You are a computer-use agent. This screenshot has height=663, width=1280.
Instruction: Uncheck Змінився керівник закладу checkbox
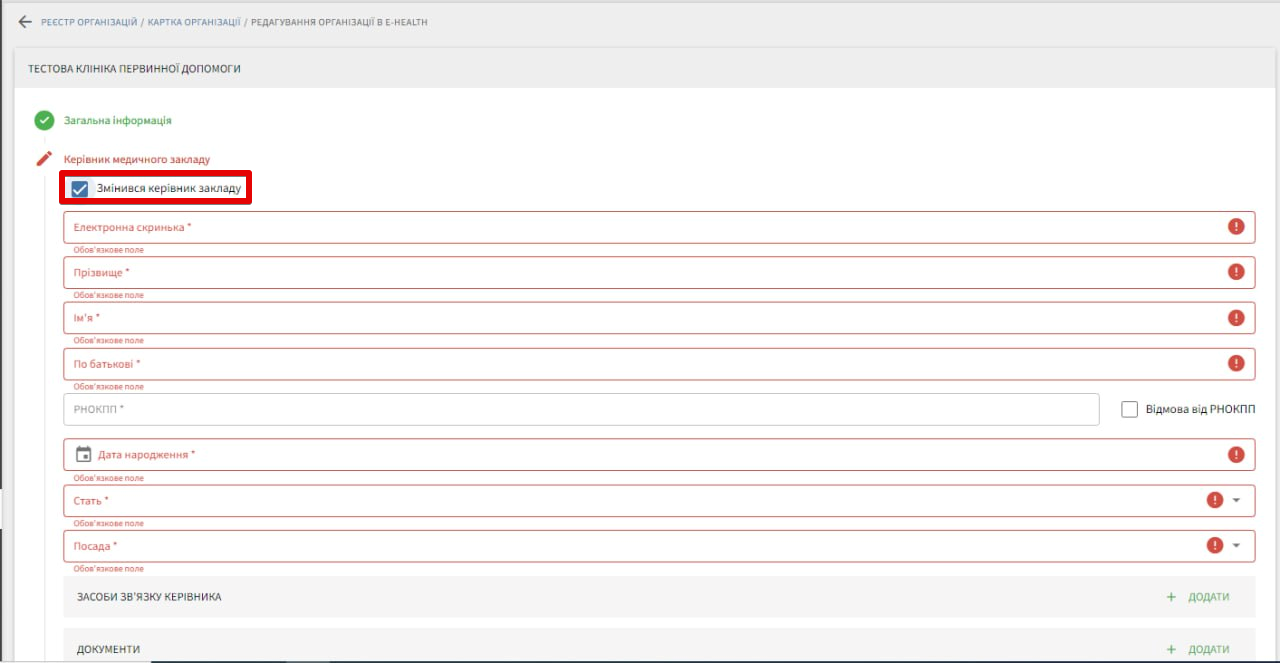pos(80,189)
